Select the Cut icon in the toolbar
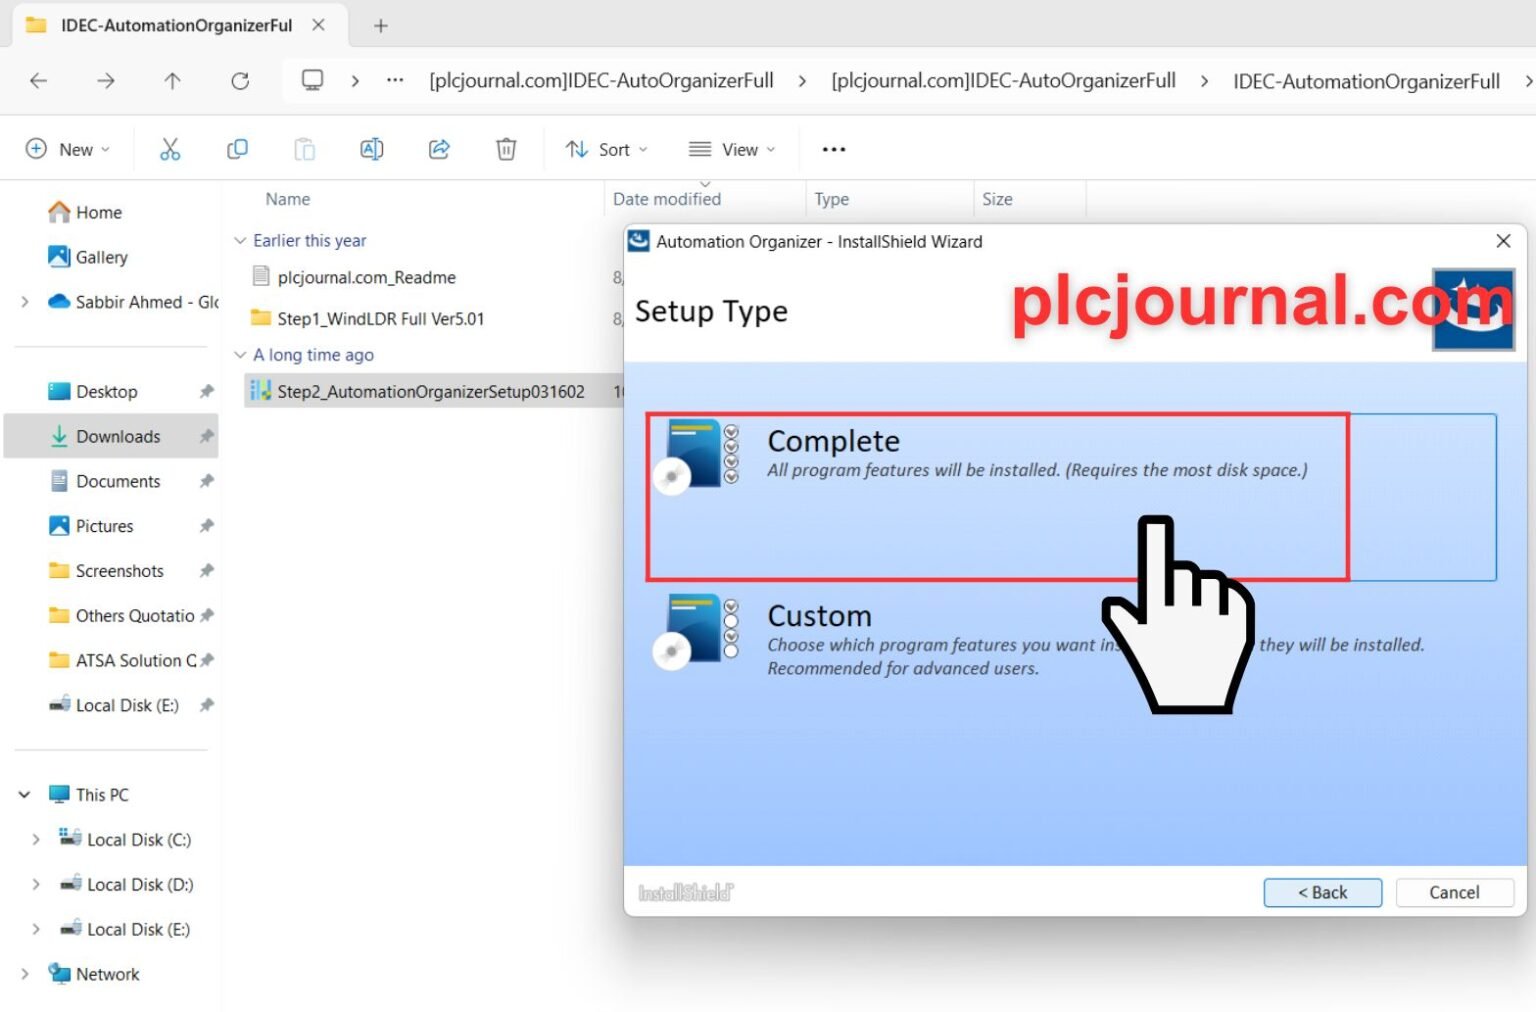This screenshot has width=1536, height=1012. (x=170, y=148)
